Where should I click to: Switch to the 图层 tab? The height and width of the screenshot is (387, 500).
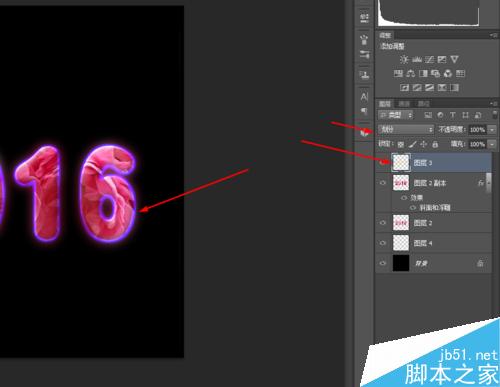click(385, 104)
